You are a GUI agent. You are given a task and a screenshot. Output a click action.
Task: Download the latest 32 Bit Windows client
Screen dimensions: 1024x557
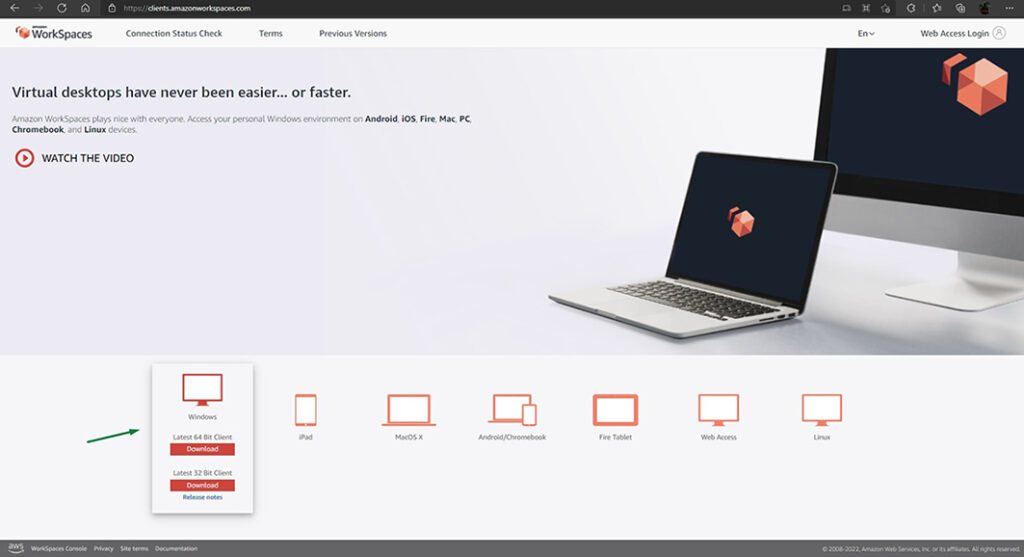[x=202, y=485]
